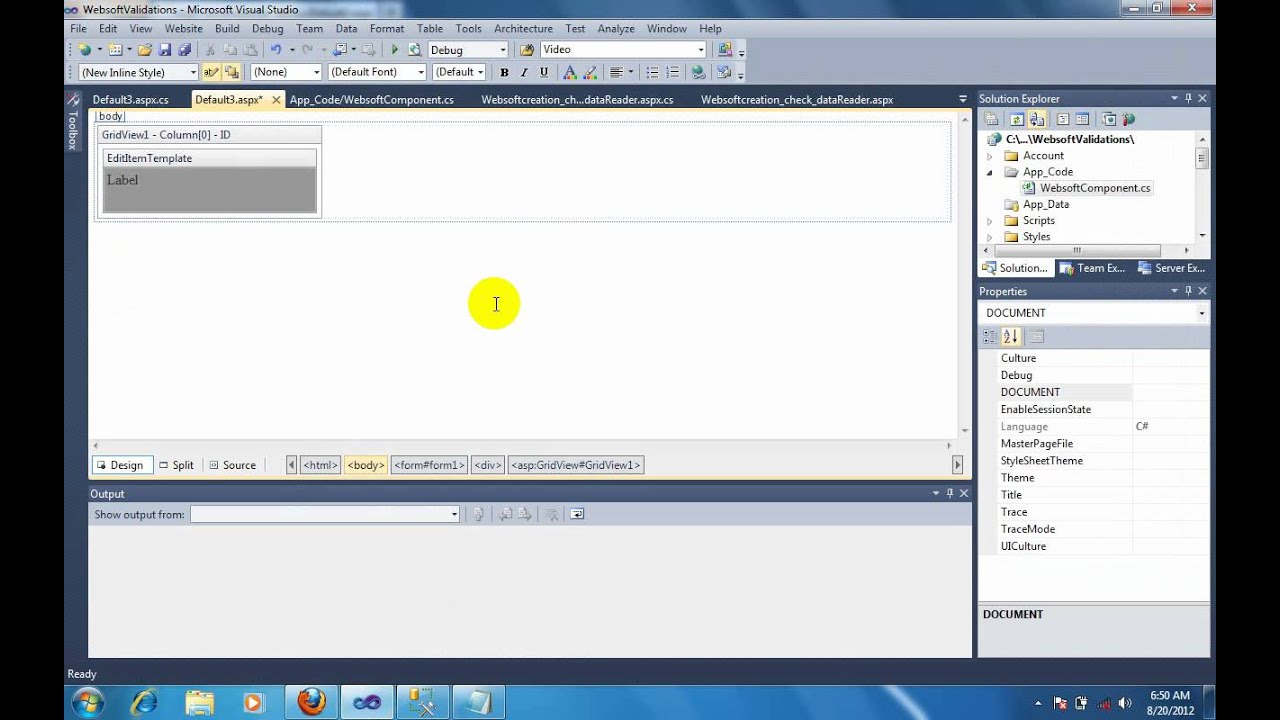Expand the Account folder node

coord(990,156)
